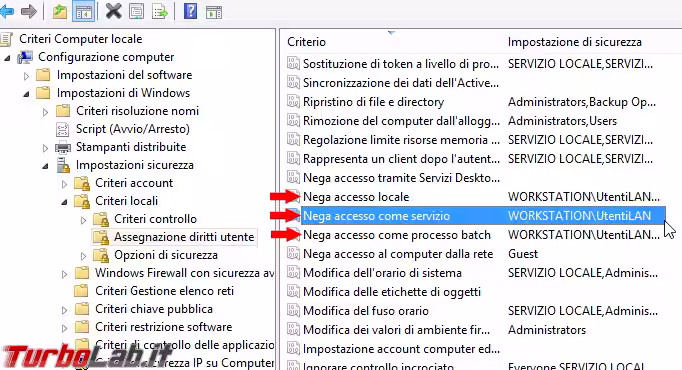Collapse the Configurazione computer node
This screenshot has height=370, width=682.
tap(7, 58)
